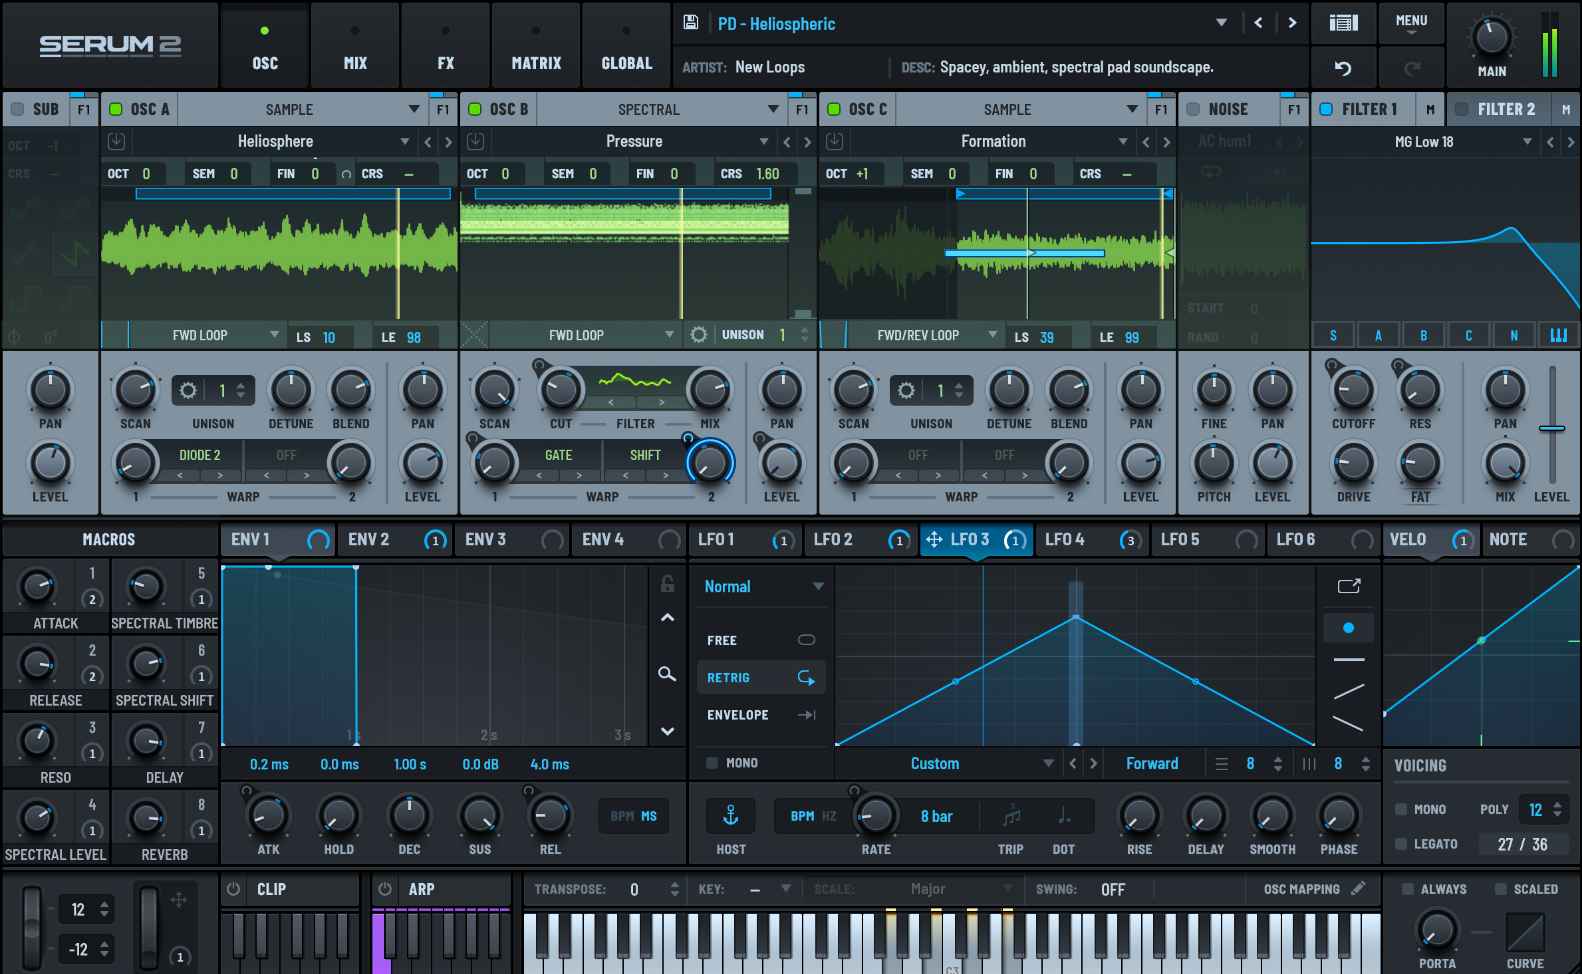Open the top-right MENU button
This screenshot has height=974, width=1582.
(1411, 22)
